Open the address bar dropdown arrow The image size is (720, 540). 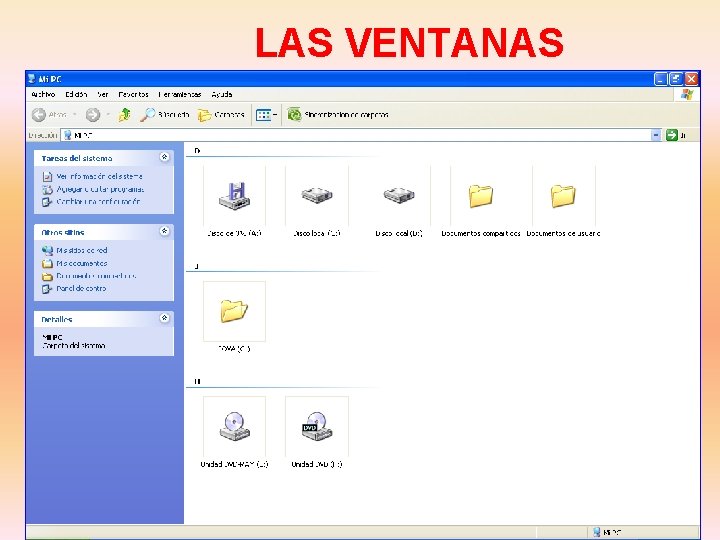pyautogui.click(x=656, y=135)
